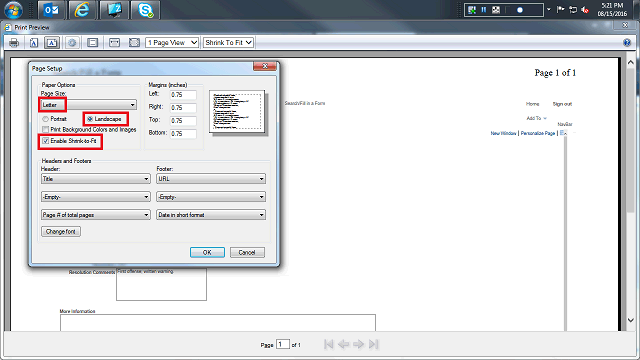Open the Page Size Letter dropdown
This screenshot has height=360, width=640.
tap(89, 105)
